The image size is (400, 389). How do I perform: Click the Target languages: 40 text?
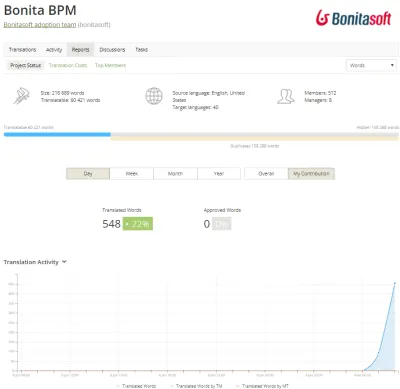tap(195, 107)
